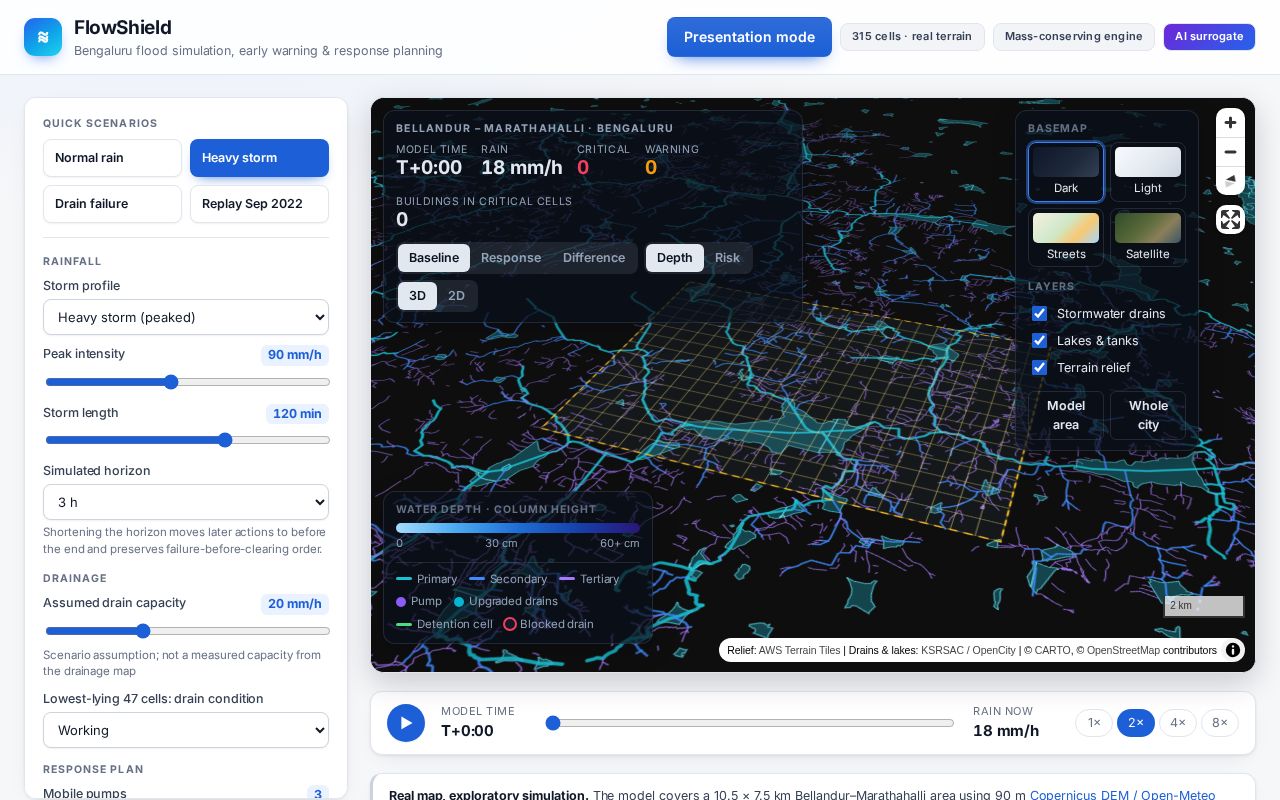
Task: Set playback speed to 4×
Action: pos(1178,723)
